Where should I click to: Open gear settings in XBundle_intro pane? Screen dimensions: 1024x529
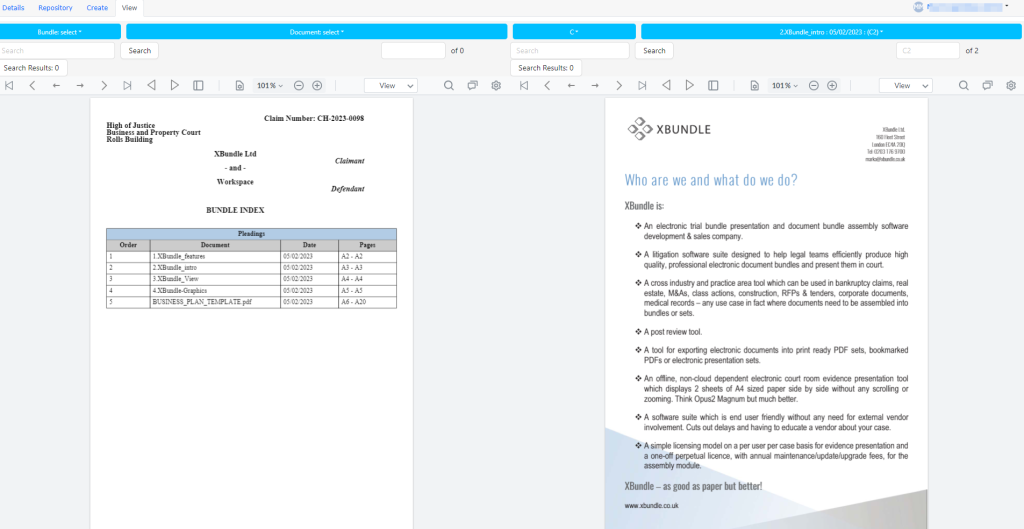pos(1012,86)
